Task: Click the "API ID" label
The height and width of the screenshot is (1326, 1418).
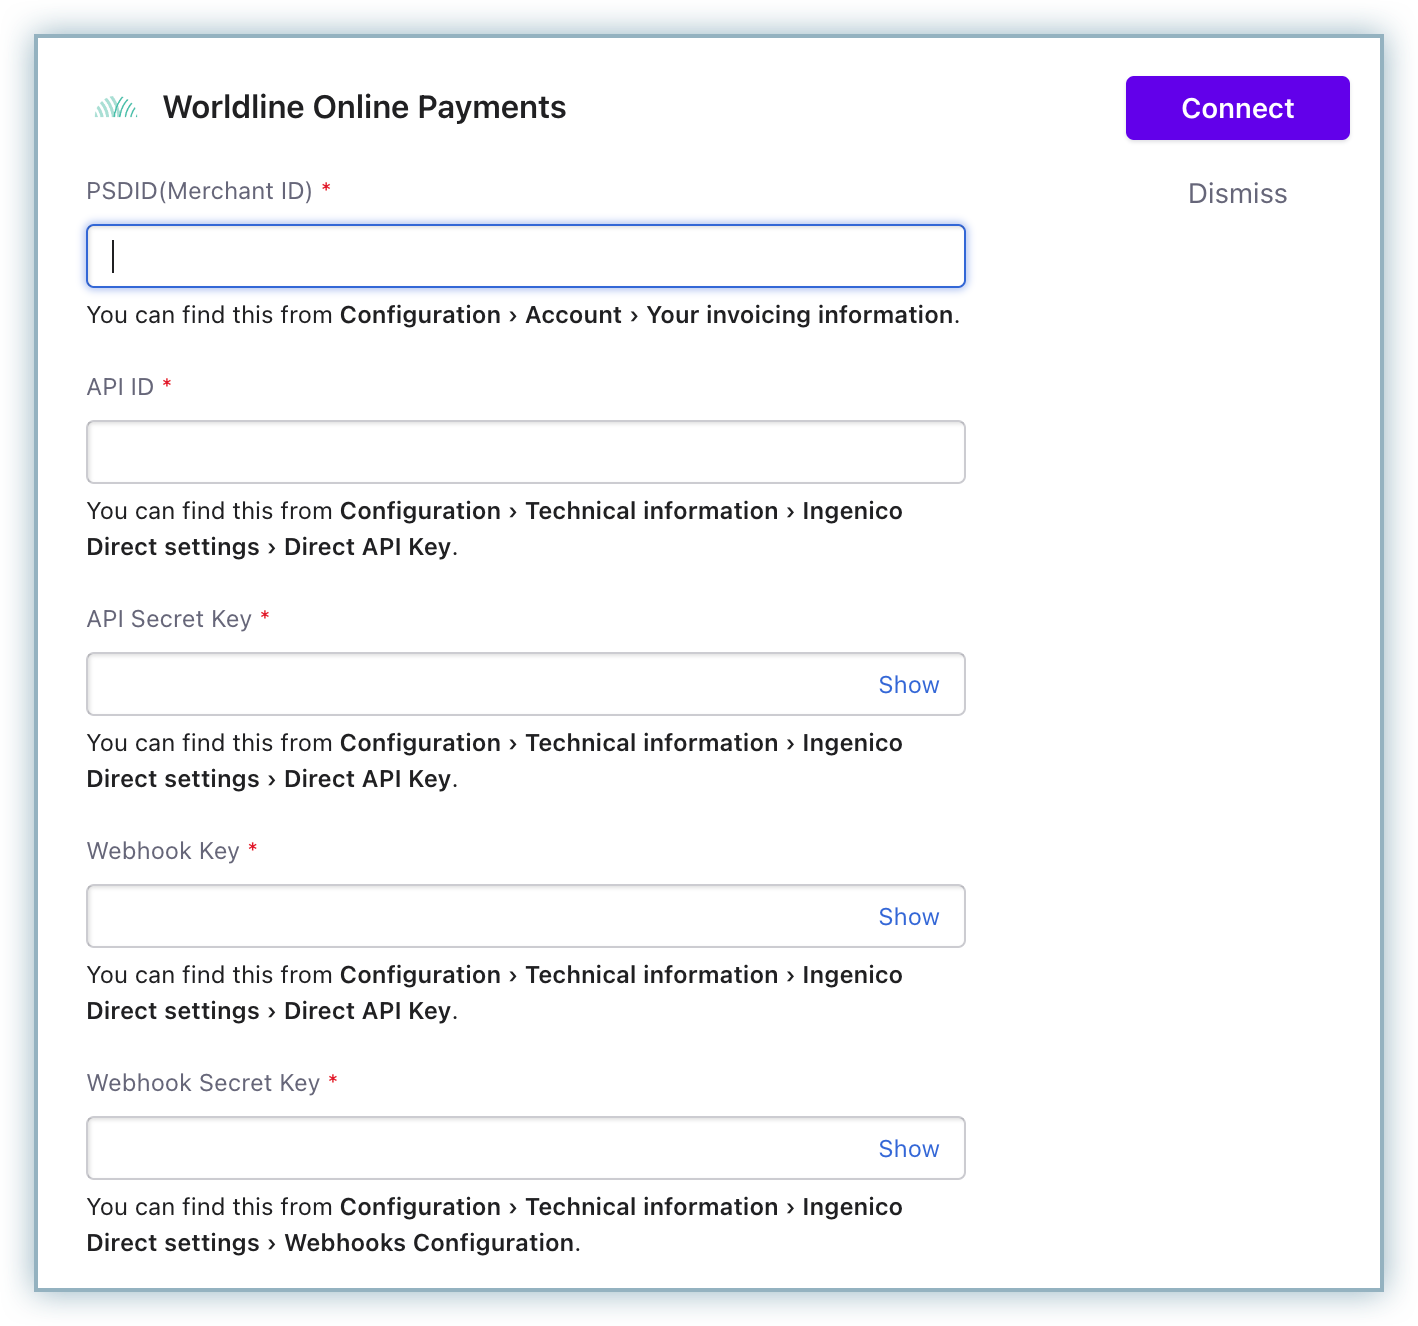Action: (x=120, y=387)
